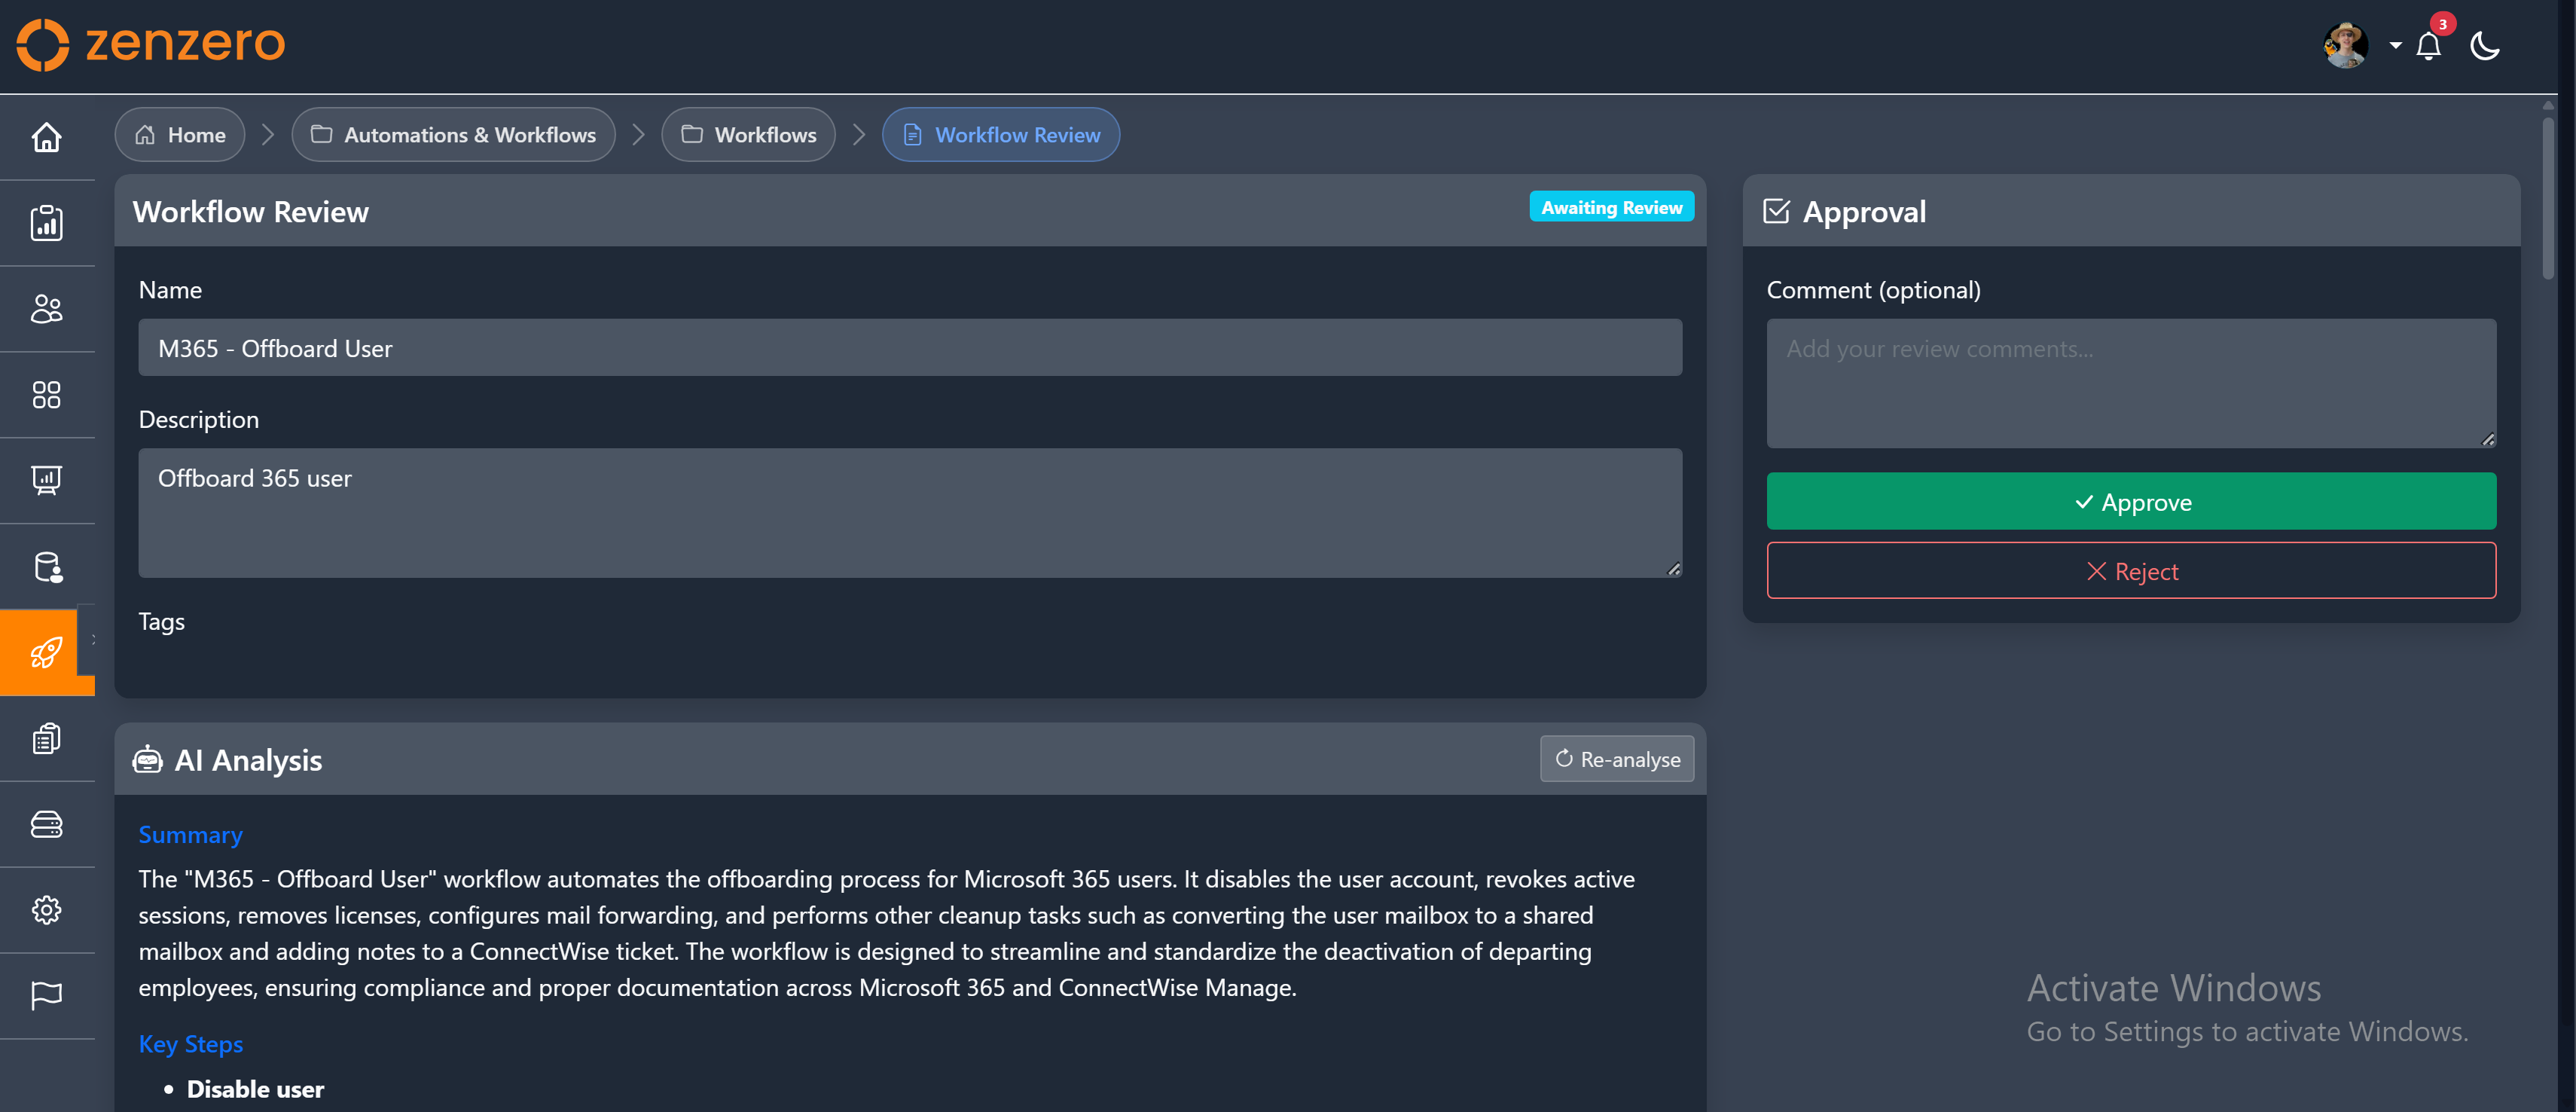Viewport: 2576px width, 1112px height.
Task: Click the Re-analyse button
Action: point(1617,759)
